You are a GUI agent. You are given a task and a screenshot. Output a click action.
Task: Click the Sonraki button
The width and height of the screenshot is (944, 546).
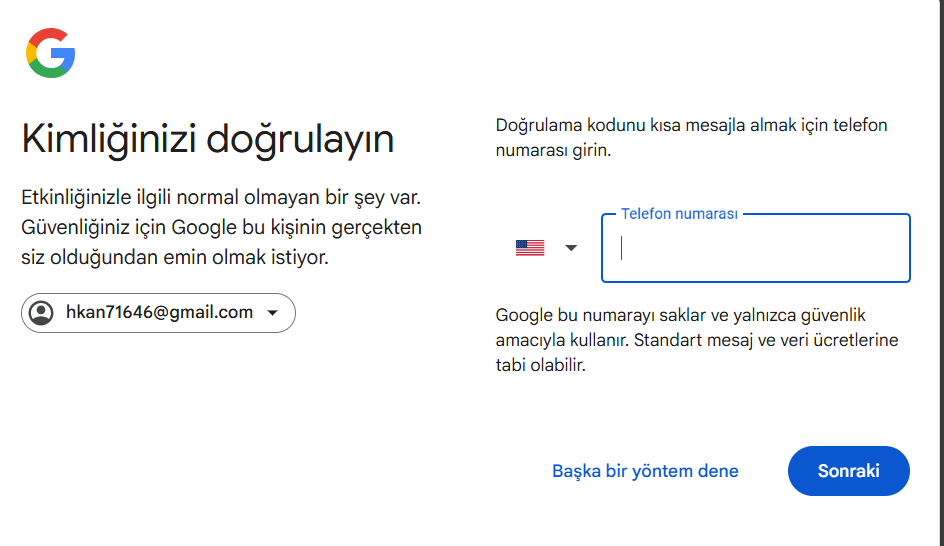(849, 471)
